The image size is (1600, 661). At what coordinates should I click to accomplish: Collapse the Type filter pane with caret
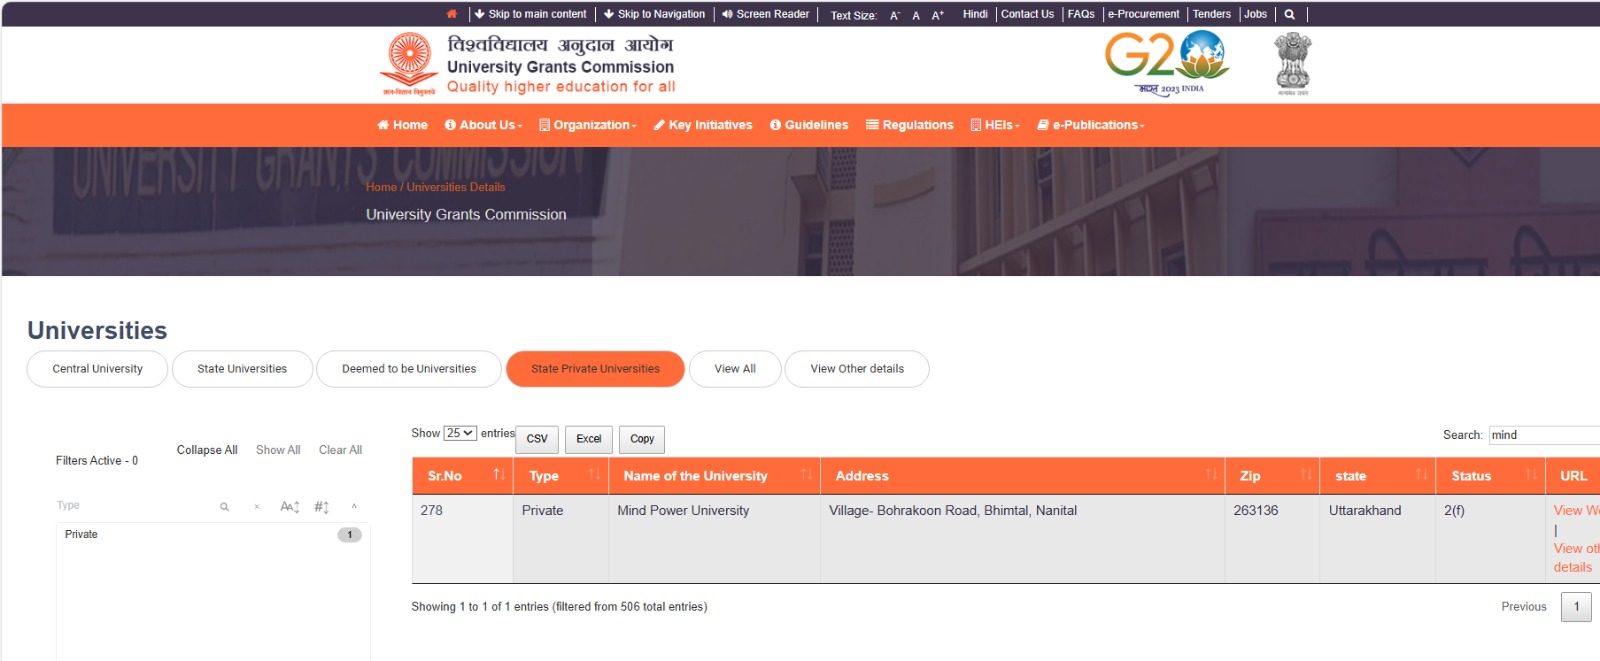[354, 506]
